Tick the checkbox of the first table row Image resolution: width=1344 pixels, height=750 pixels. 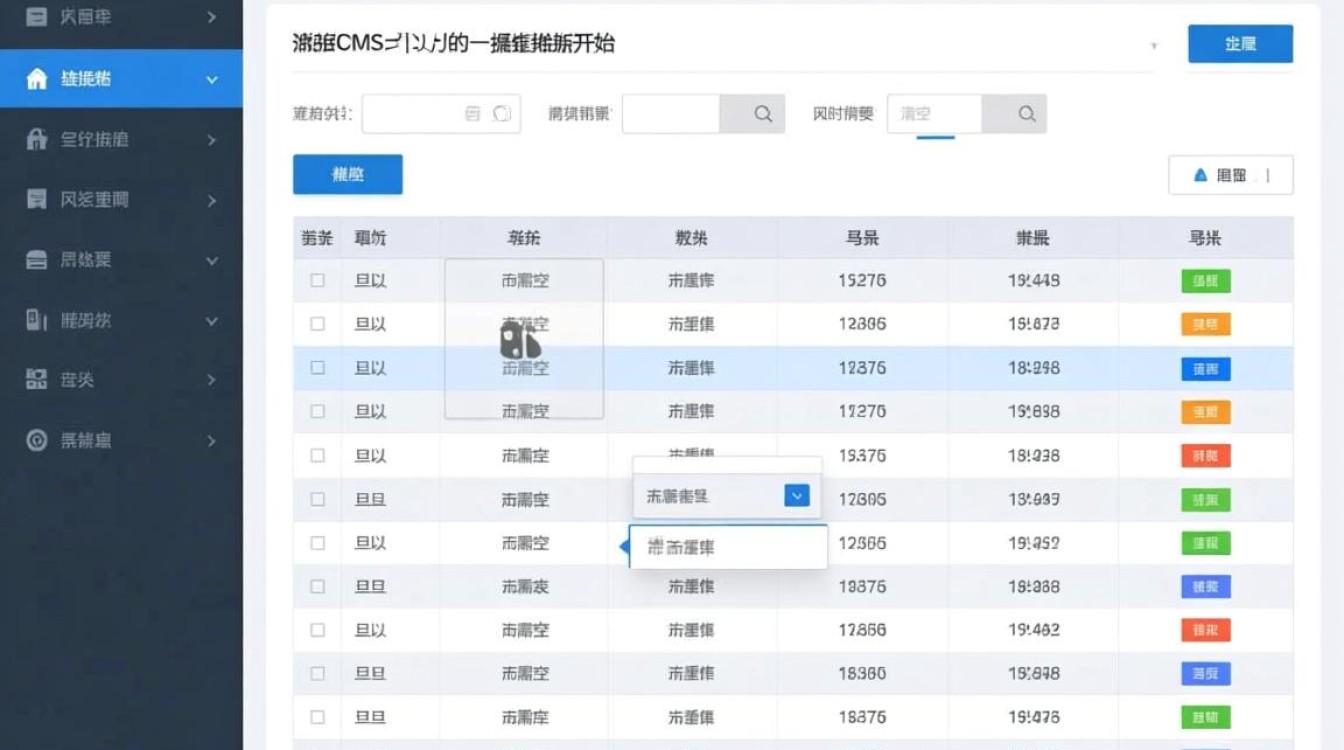click(317, 281)
